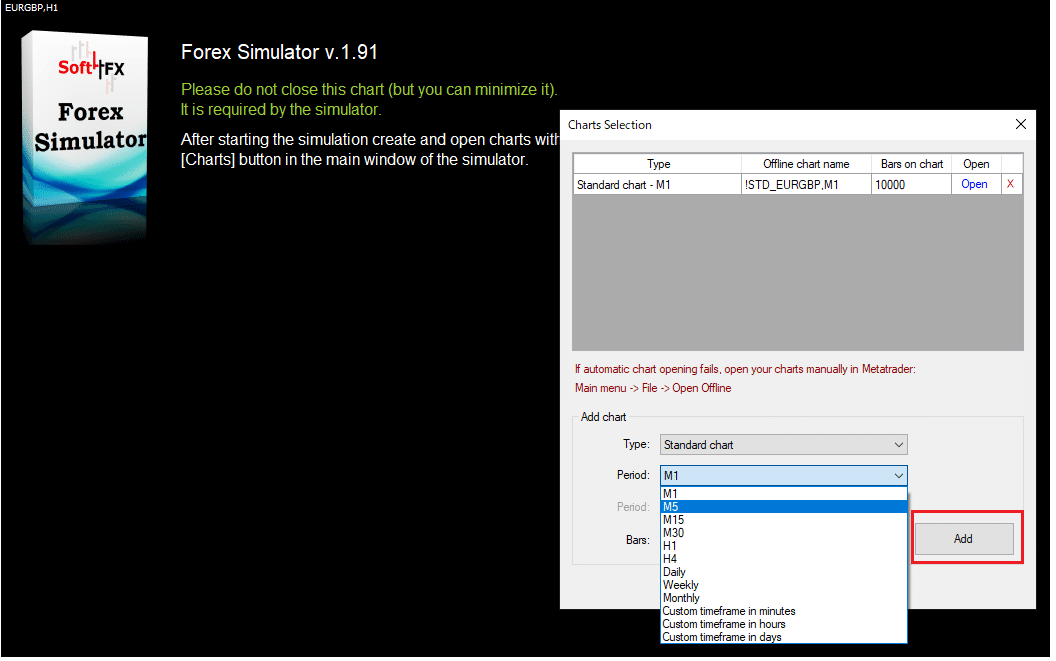Choose Custom timeframe in days
The height and width of the screenshot is (661, 1056).
point(783,637)
